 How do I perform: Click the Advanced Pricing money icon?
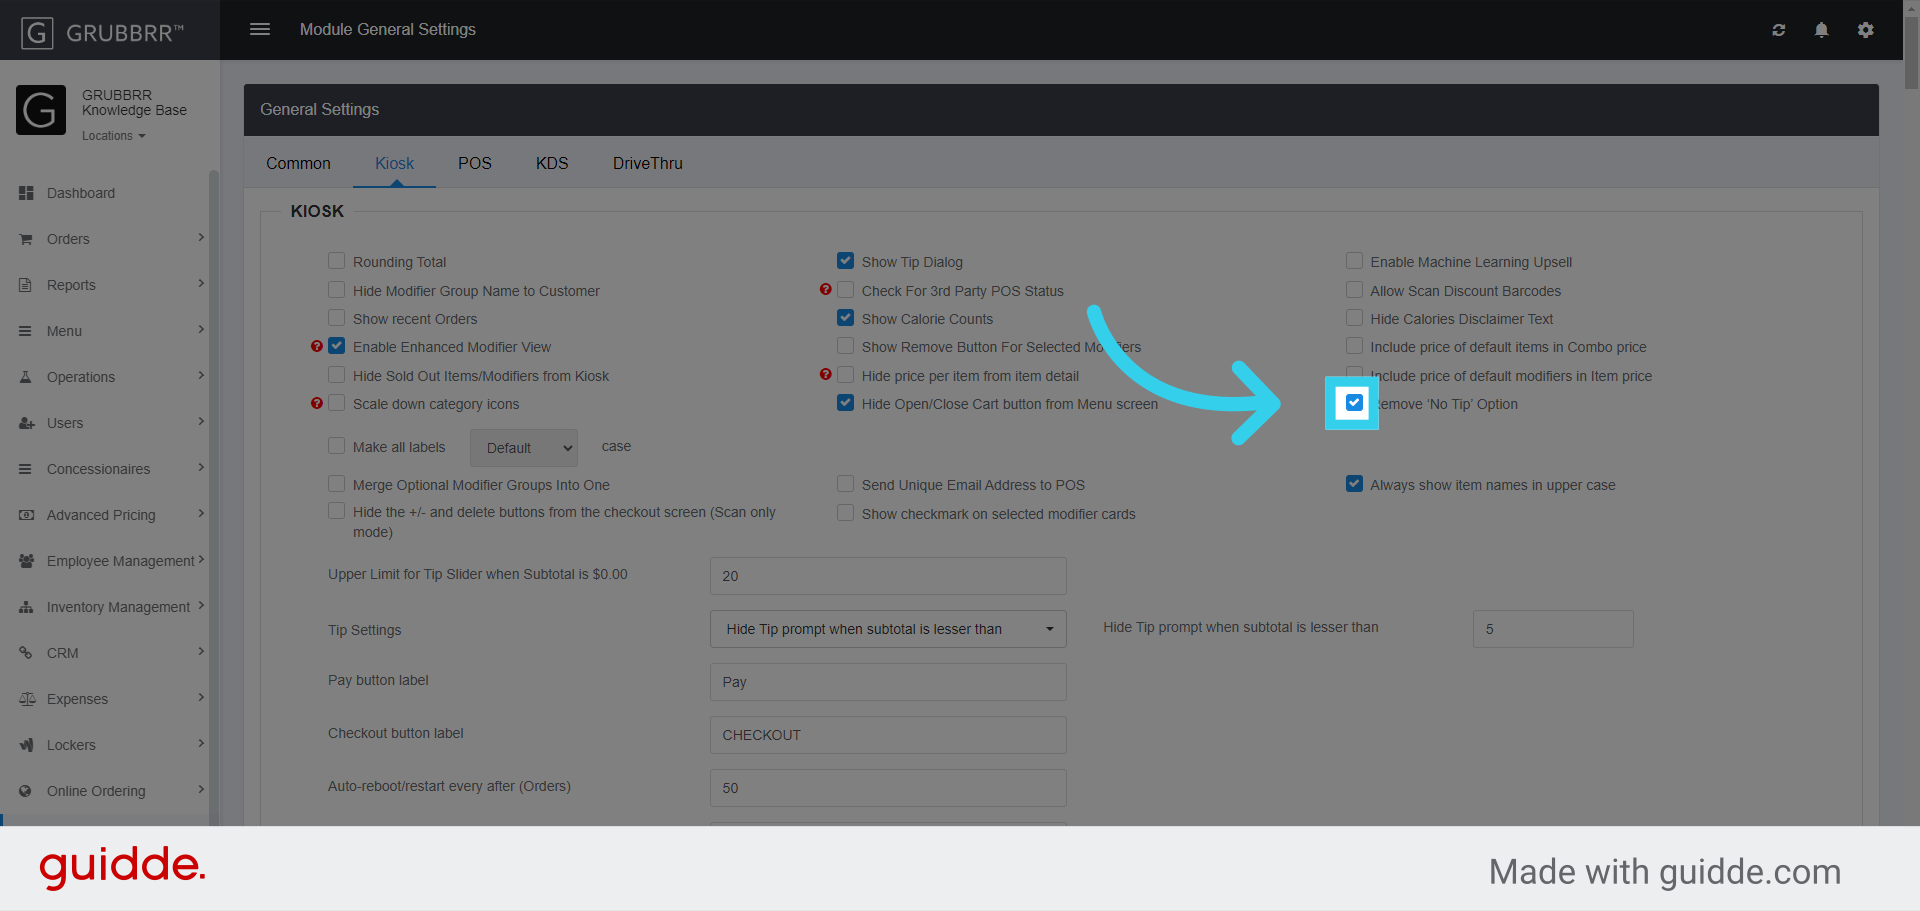pyautogui.click(x=26, y=515)
